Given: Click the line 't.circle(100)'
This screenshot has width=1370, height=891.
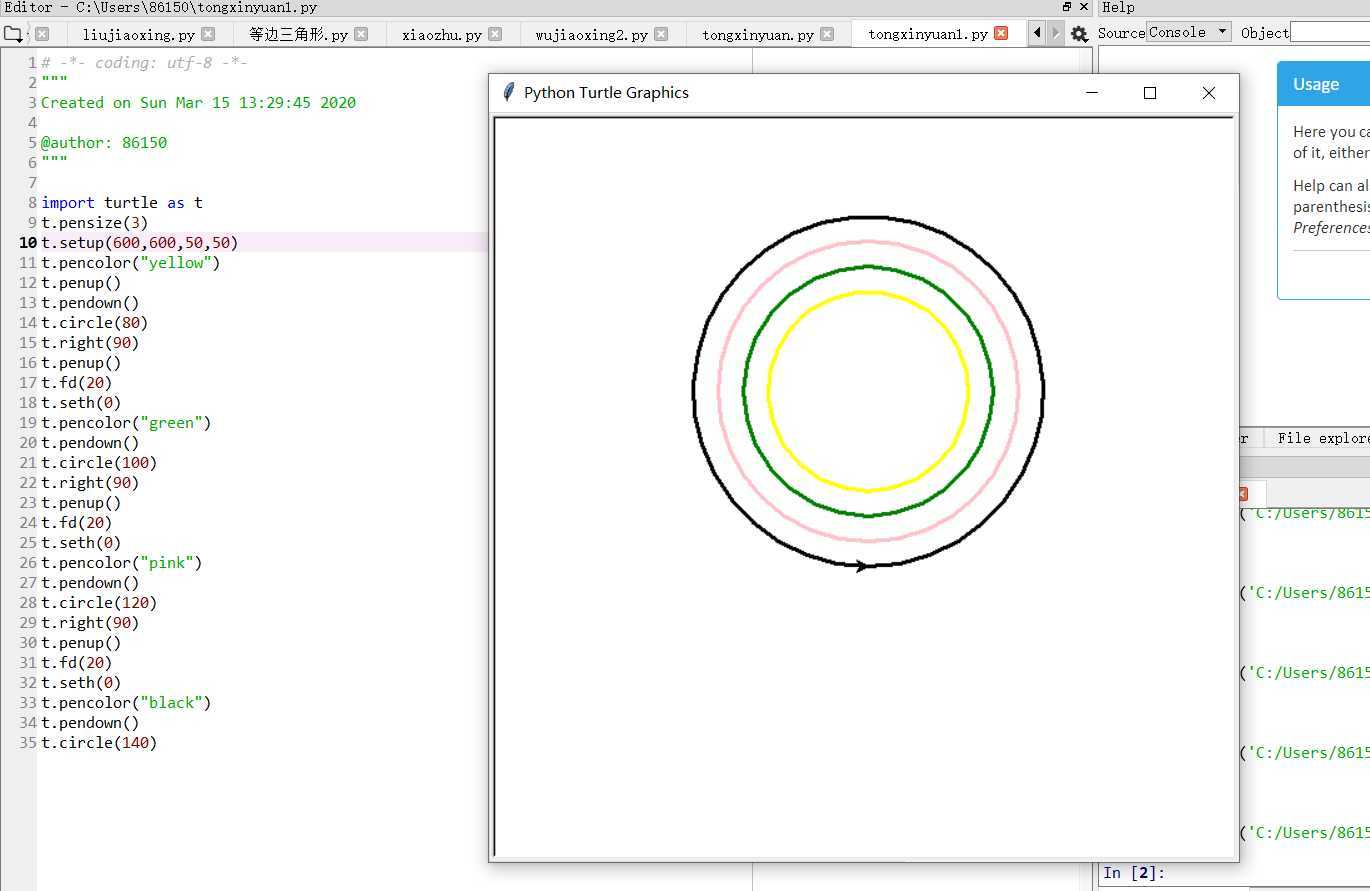Looking at the screenshot, I should click(99, 462).
